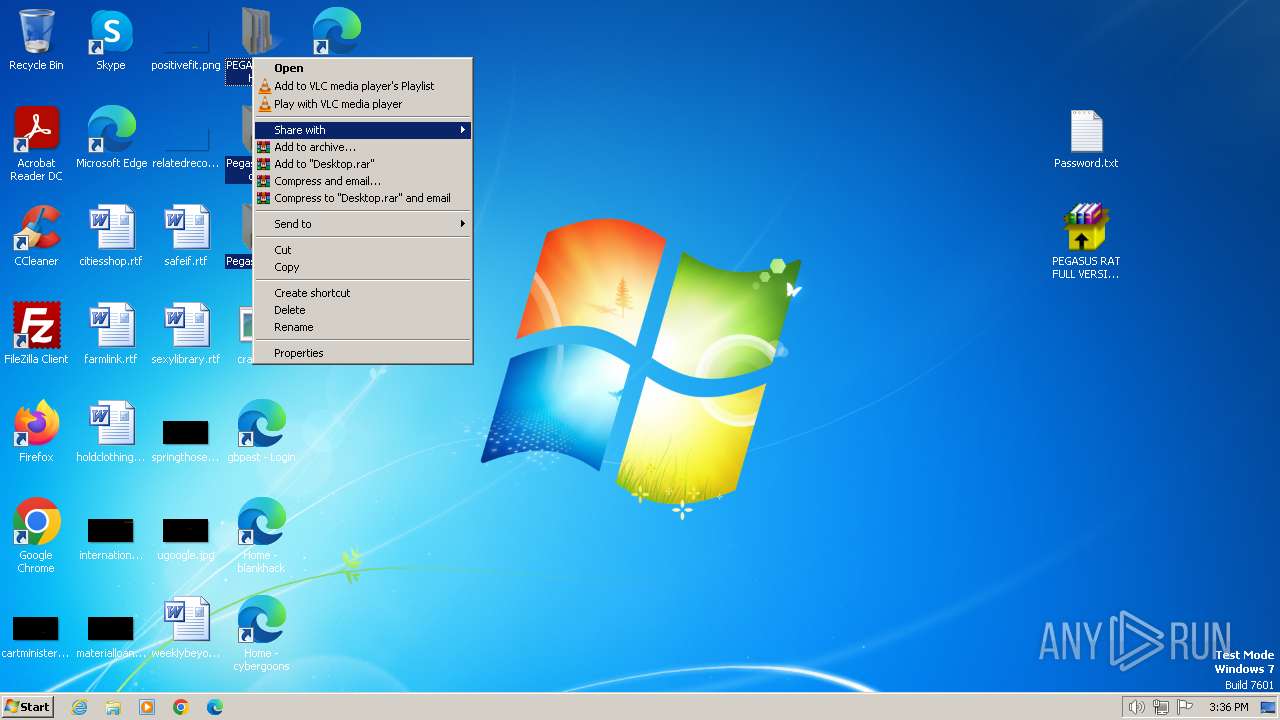Launch Edge from the taskbar
1280x720 pixels.
pos(215,707)
